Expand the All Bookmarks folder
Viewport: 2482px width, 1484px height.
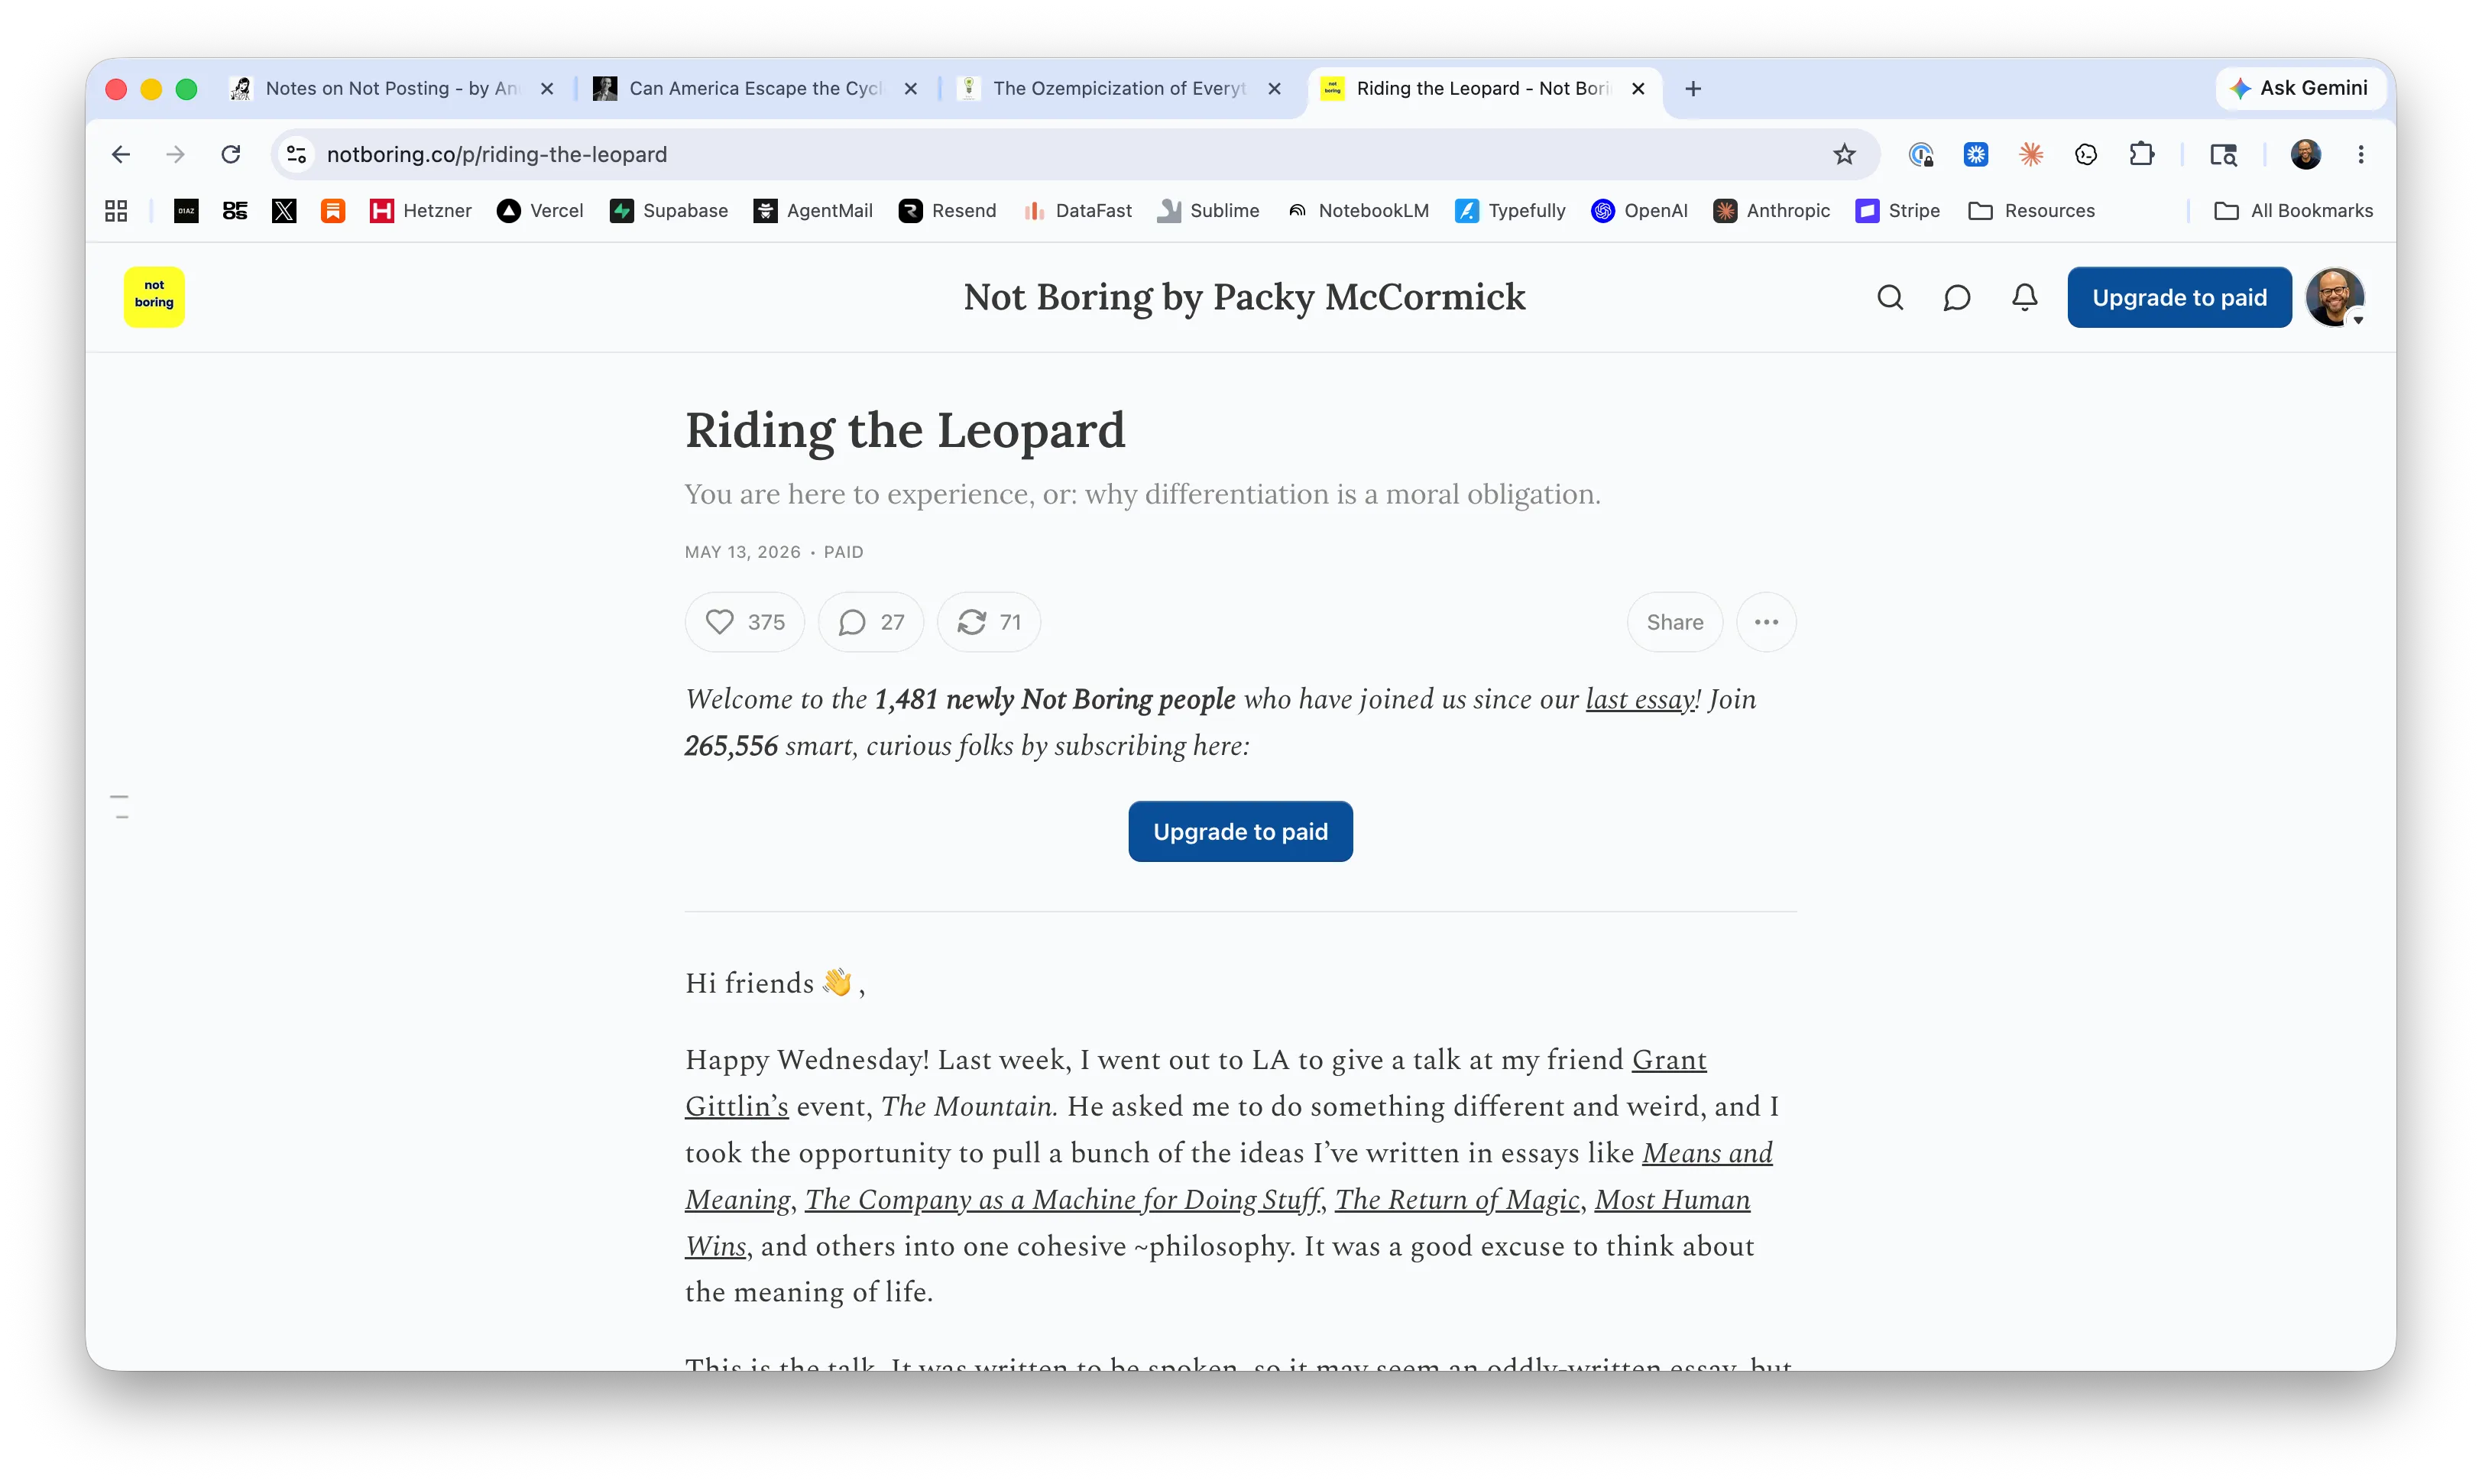pos(2294,210)
